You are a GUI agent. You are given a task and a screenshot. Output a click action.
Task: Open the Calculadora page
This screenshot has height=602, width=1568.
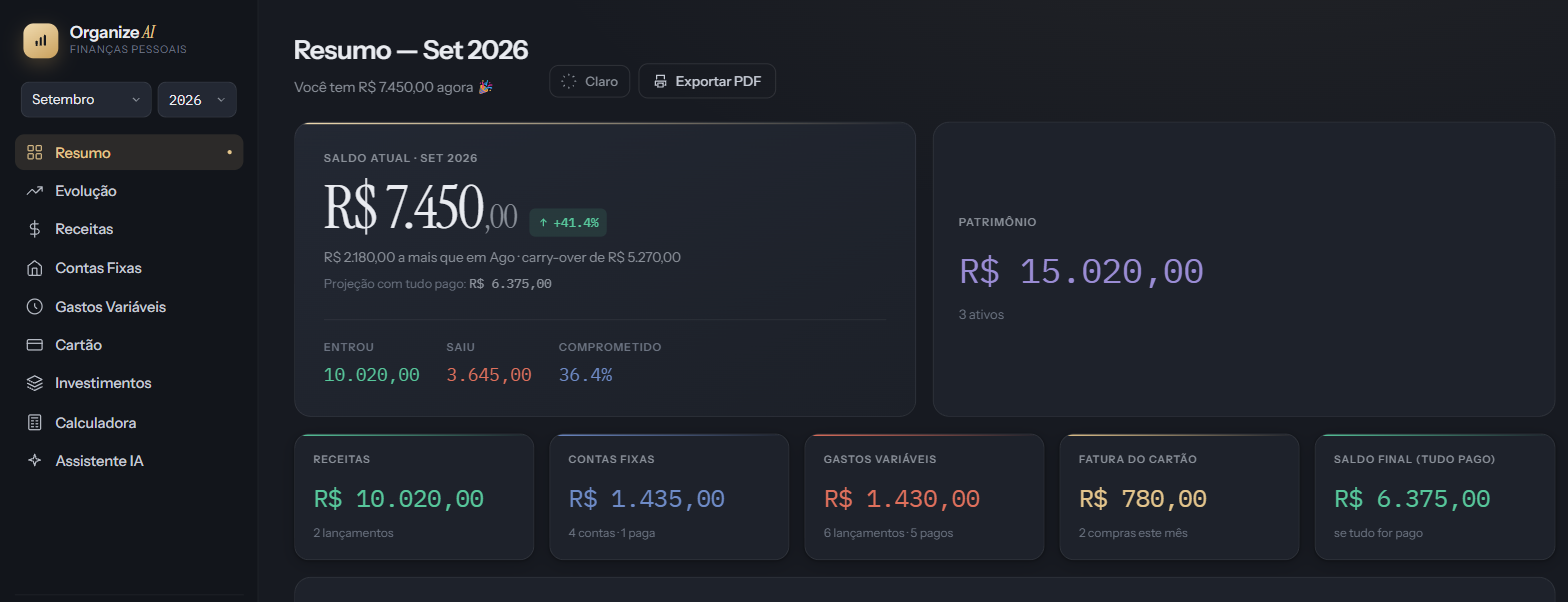pos(129,422)
